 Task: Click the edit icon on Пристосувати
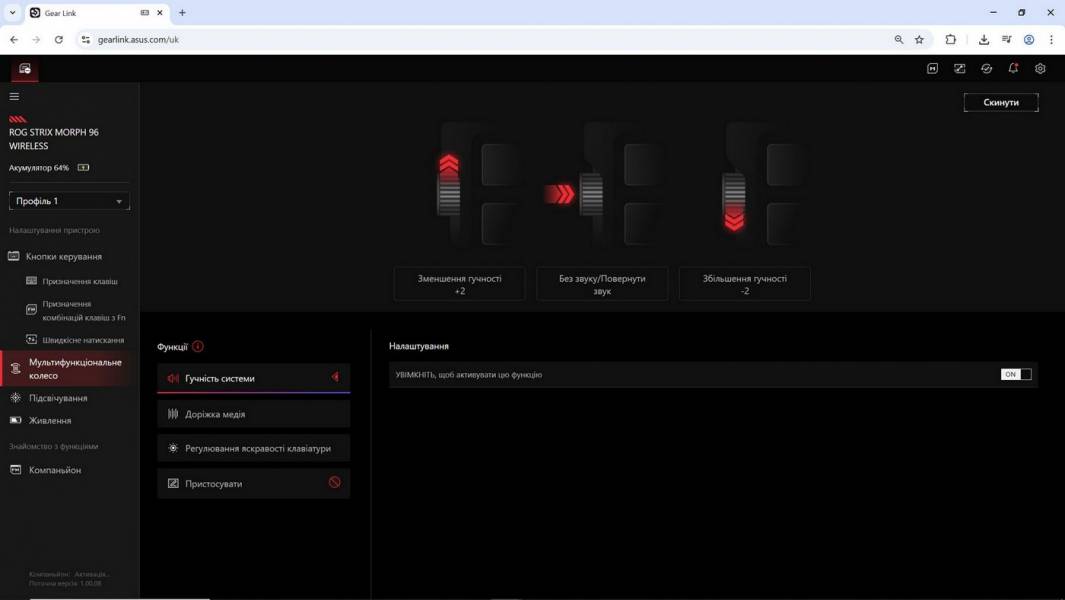pos(173,484)
